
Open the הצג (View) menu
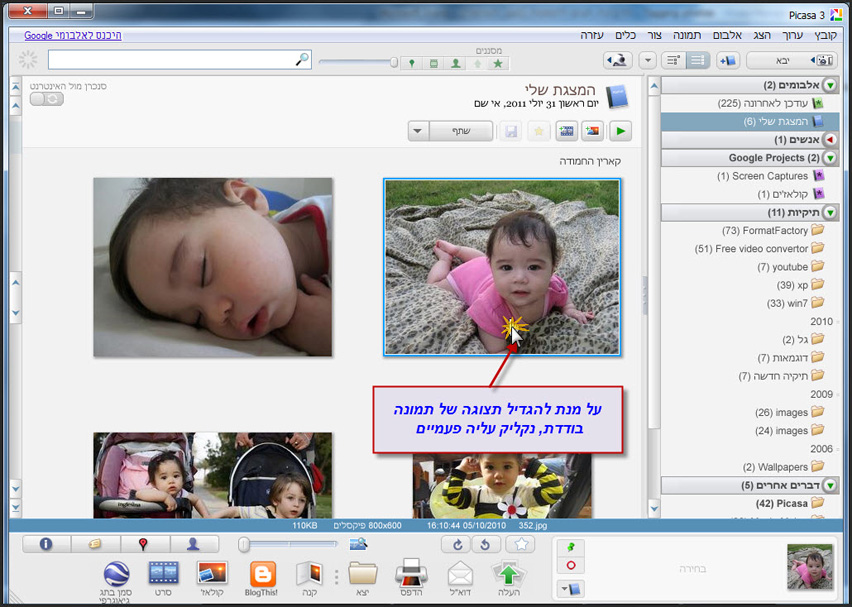pos(762,35)
